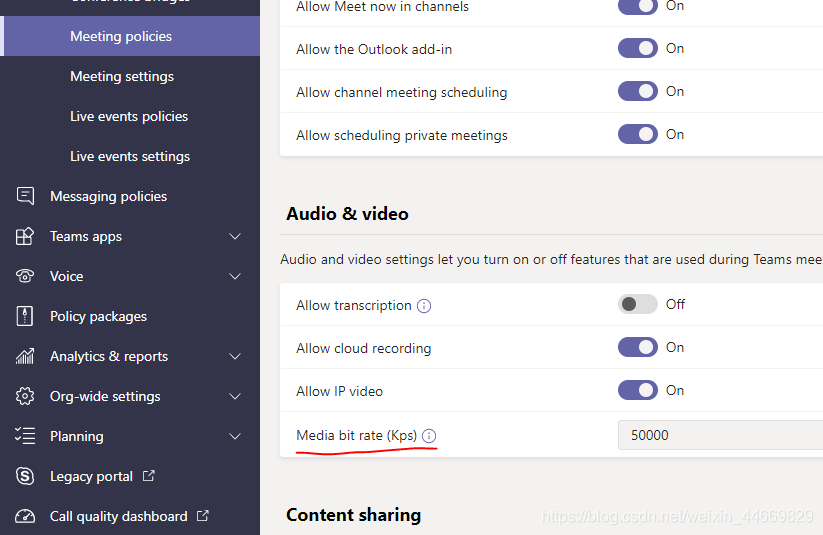This screenshot has width=823, height=535.
Task: Click the Media bit rate input field
Action: coord(720,435)
